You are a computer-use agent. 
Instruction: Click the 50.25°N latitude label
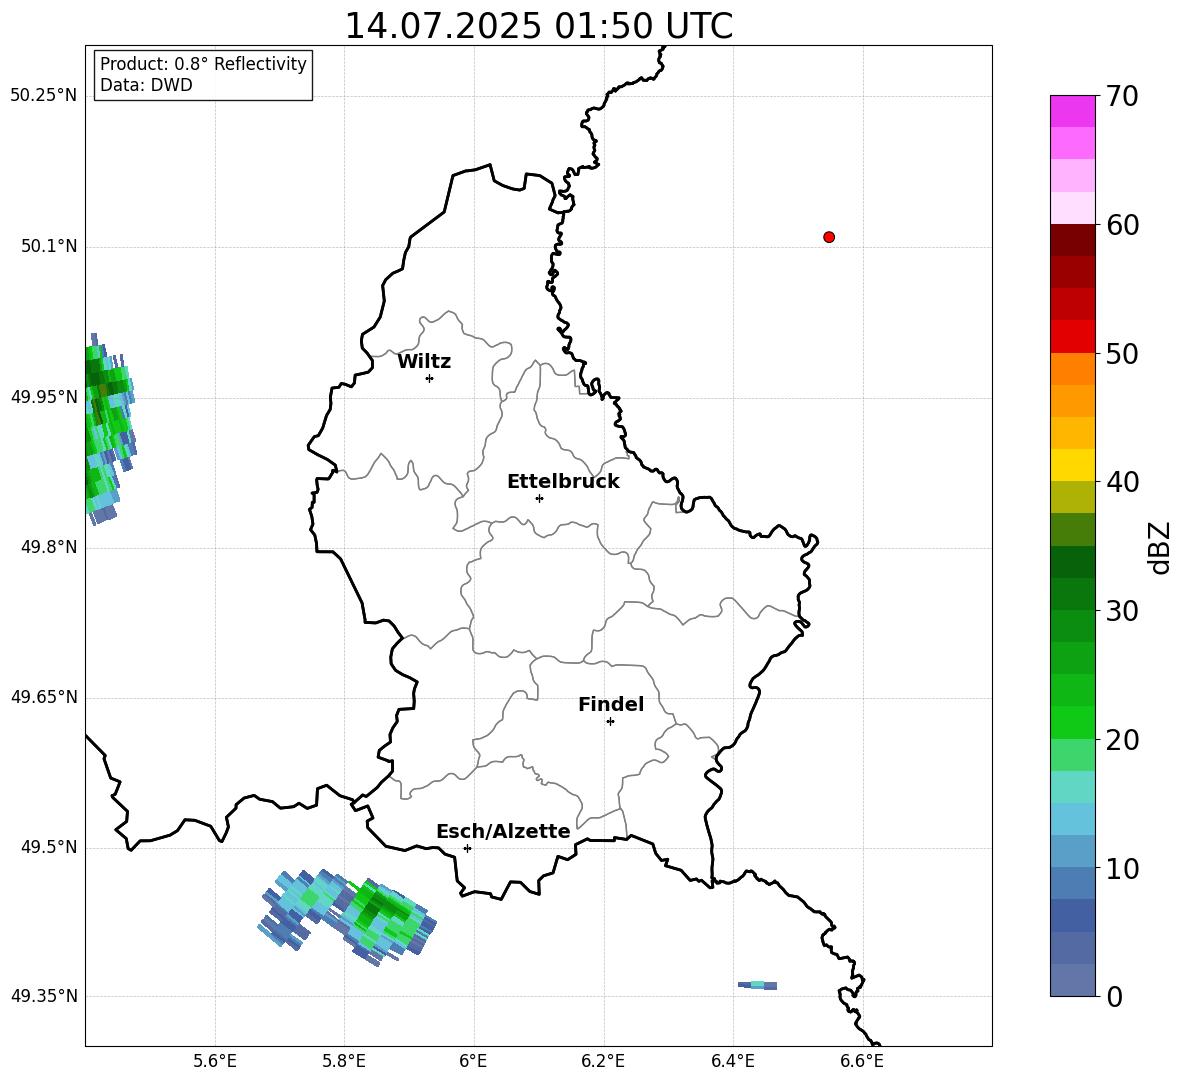point(44,96)
